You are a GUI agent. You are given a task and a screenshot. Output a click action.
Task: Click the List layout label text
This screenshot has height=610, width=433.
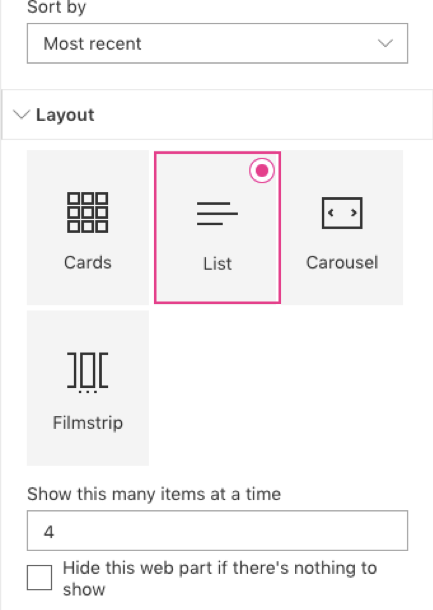(217, 264)
